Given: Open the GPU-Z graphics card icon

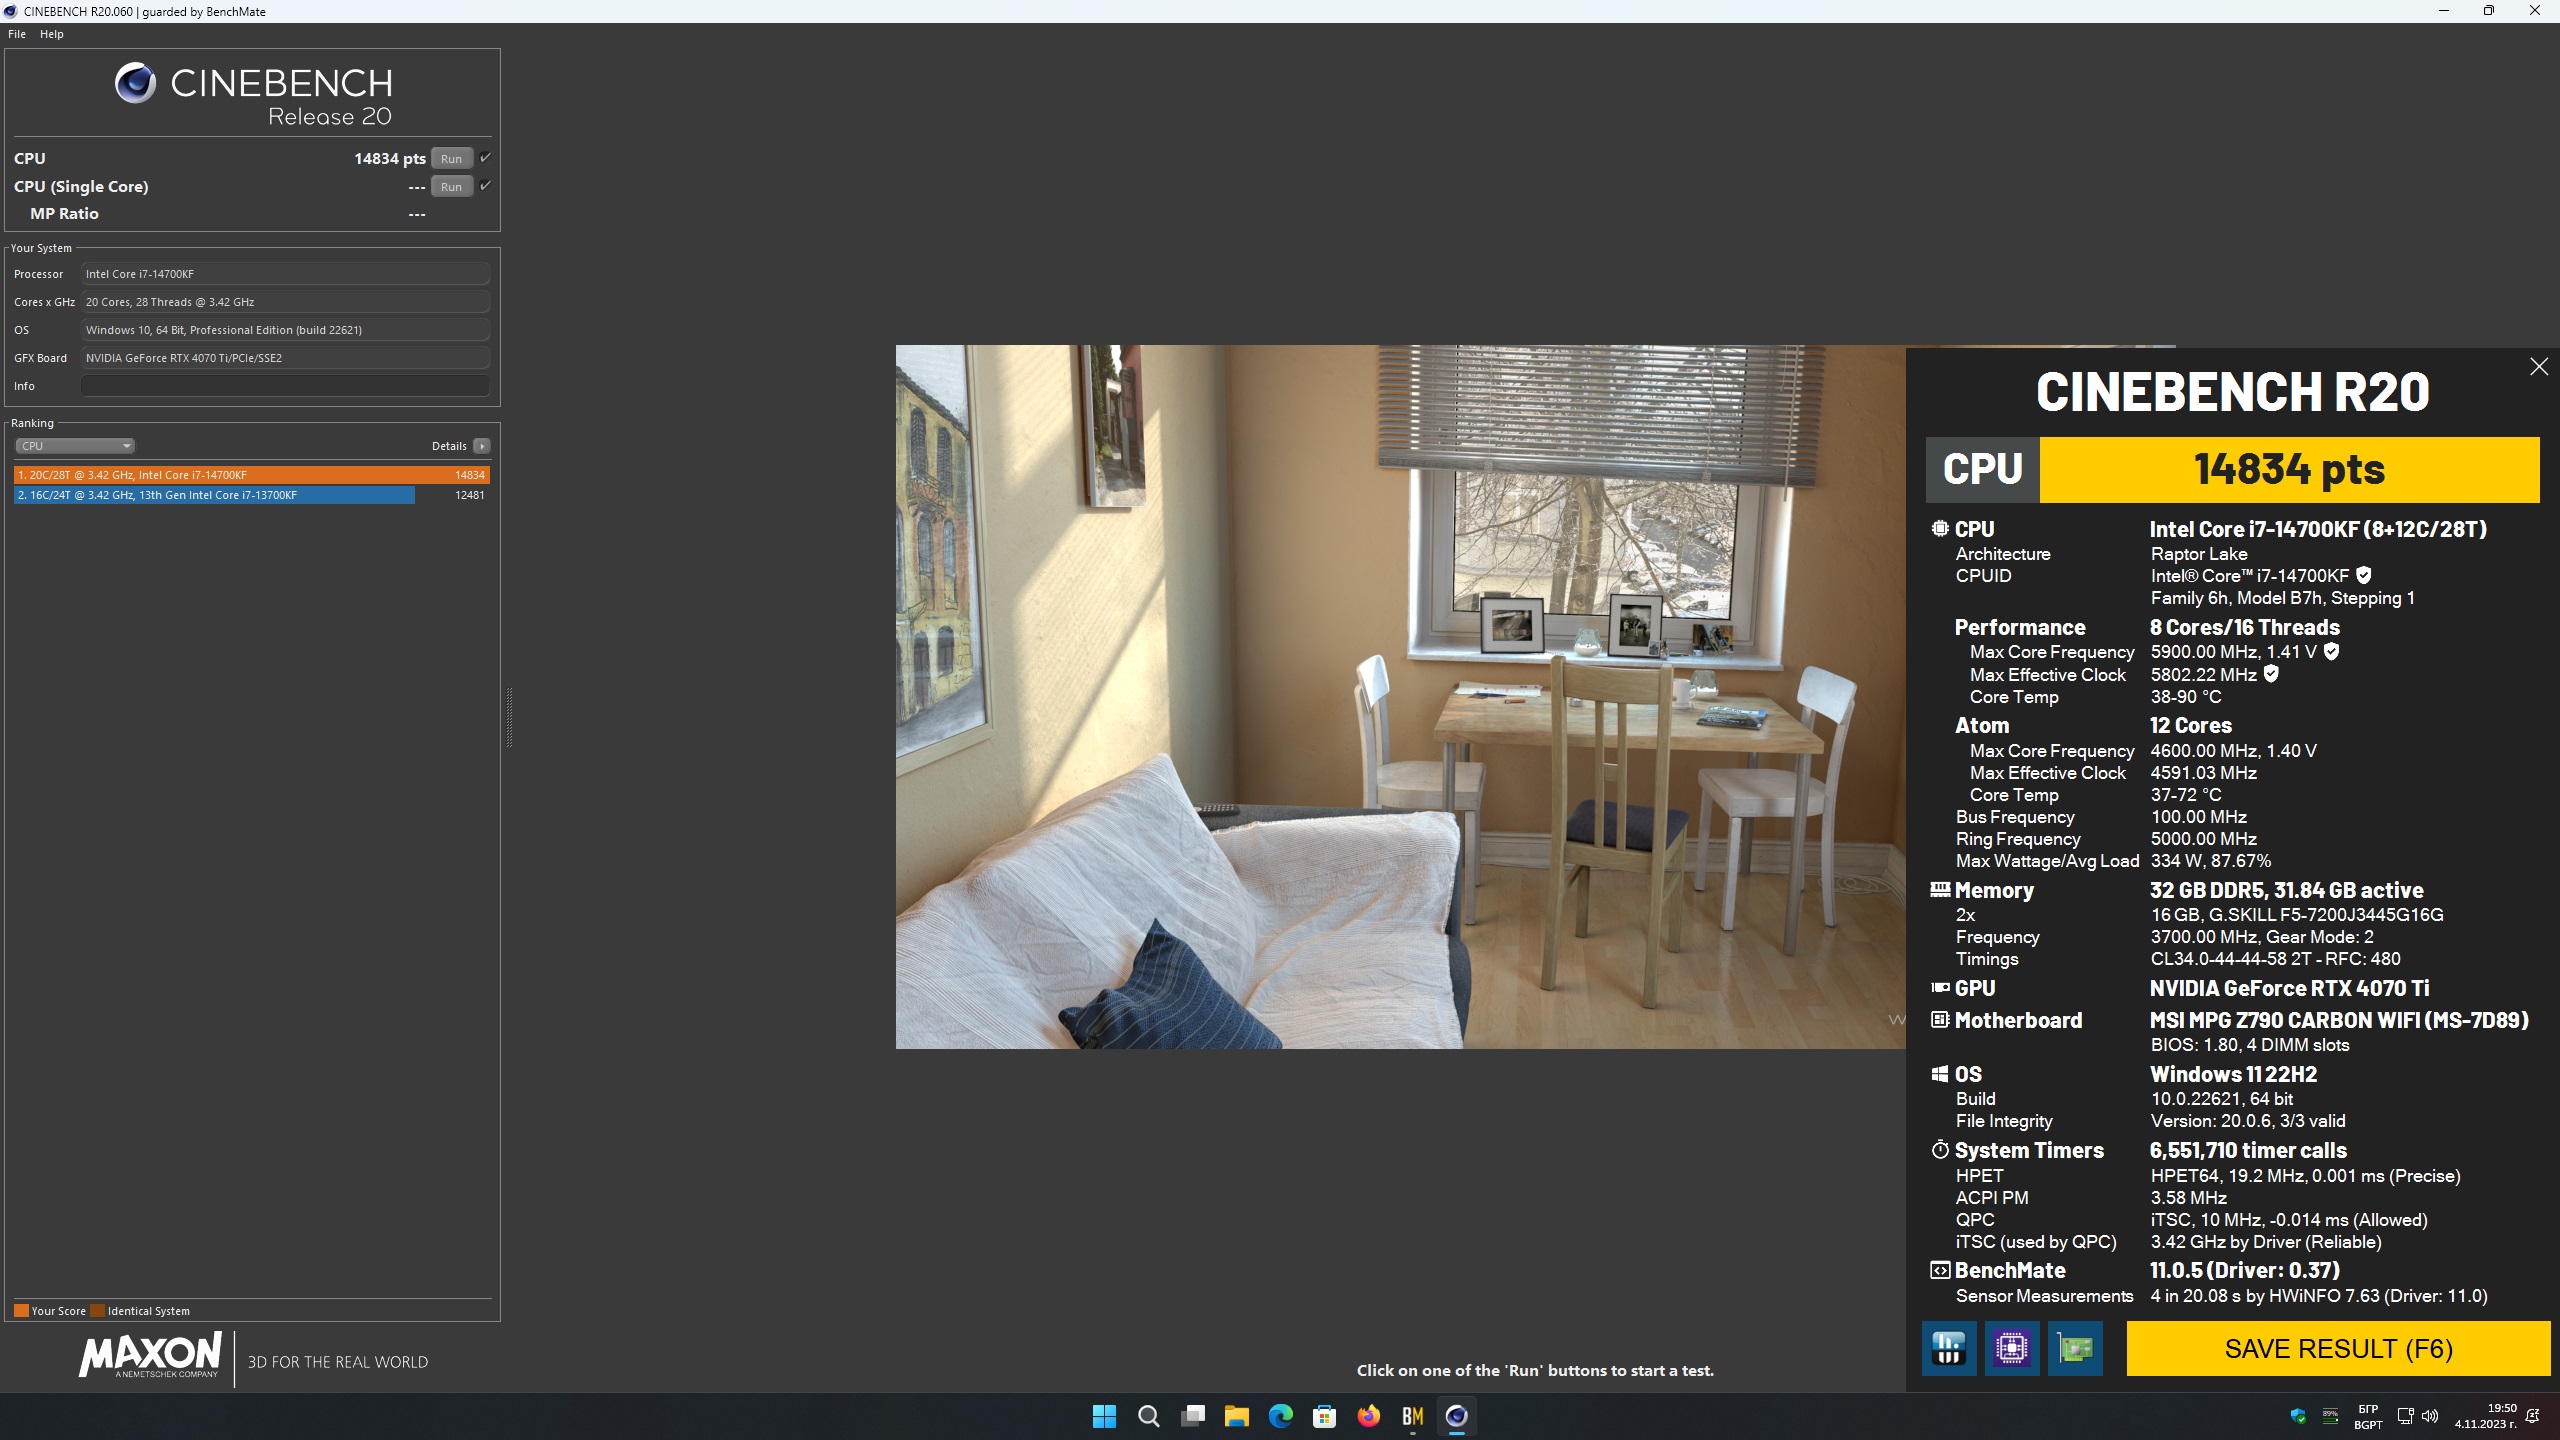Looking at the screenshot, I should click(x=2075, y=1348).
